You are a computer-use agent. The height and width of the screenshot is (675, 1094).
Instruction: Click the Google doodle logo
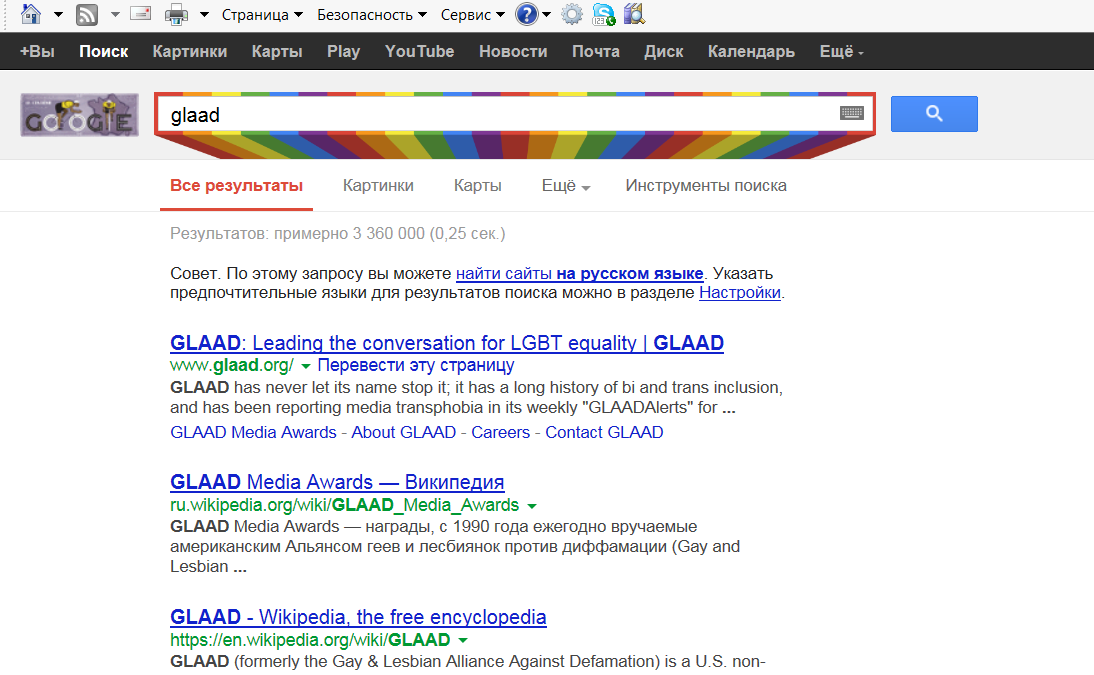click(x=80, y=114)
